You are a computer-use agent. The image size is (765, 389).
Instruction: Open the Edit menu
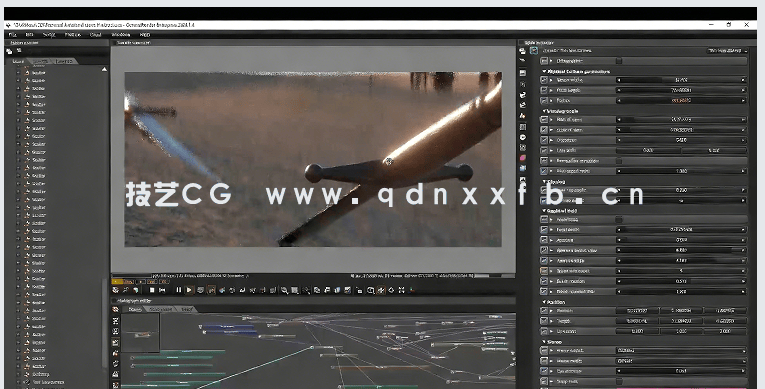coord(29,35)
